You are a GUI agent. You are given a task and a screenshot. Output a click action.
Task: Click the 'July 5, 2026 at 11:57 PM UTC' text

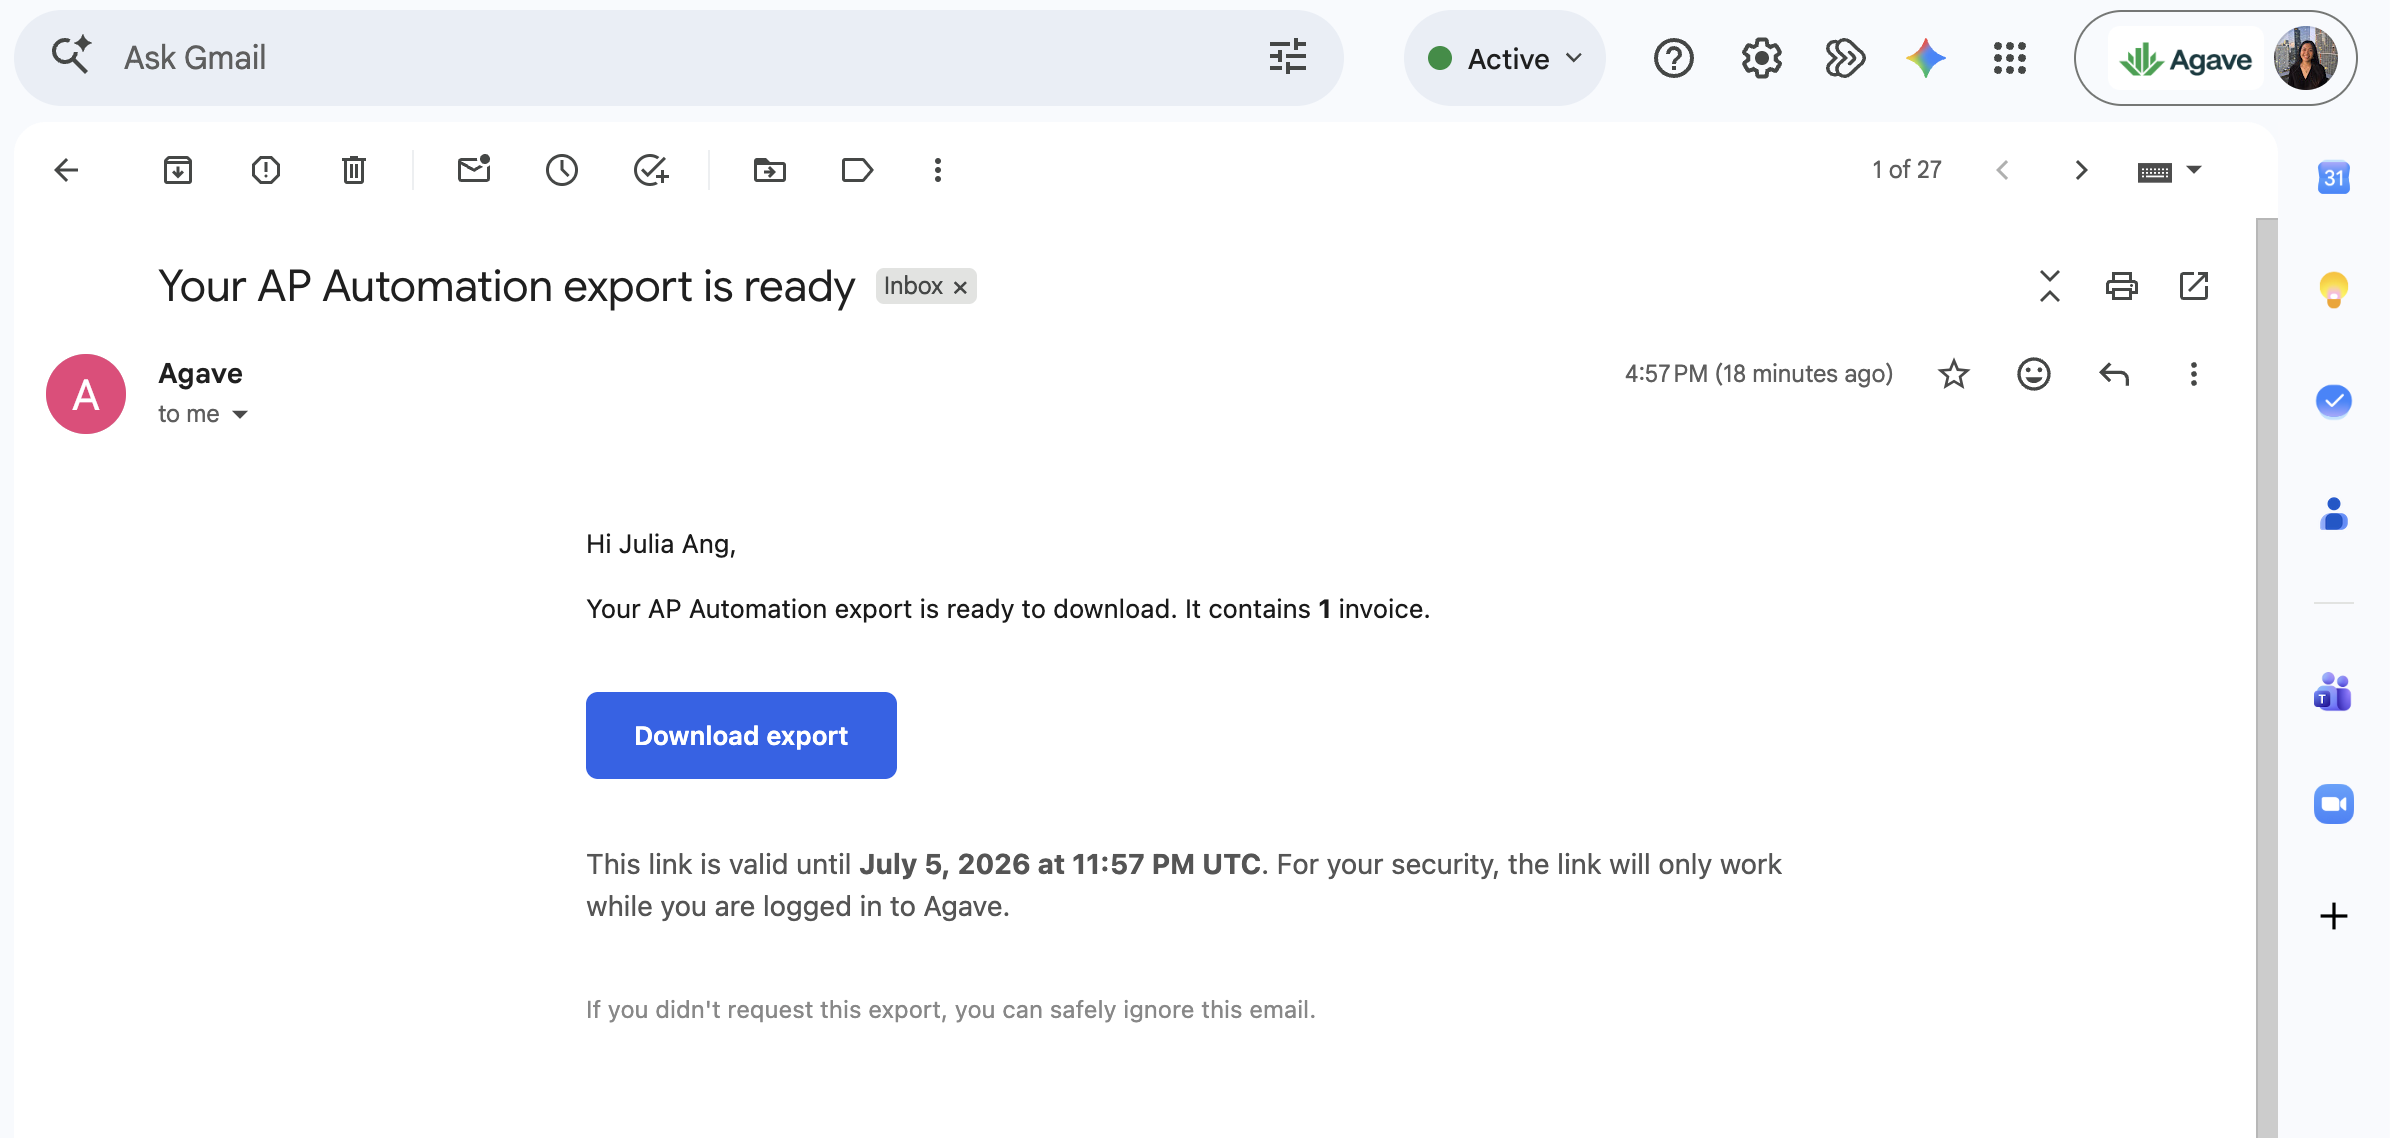(1061, 864)
